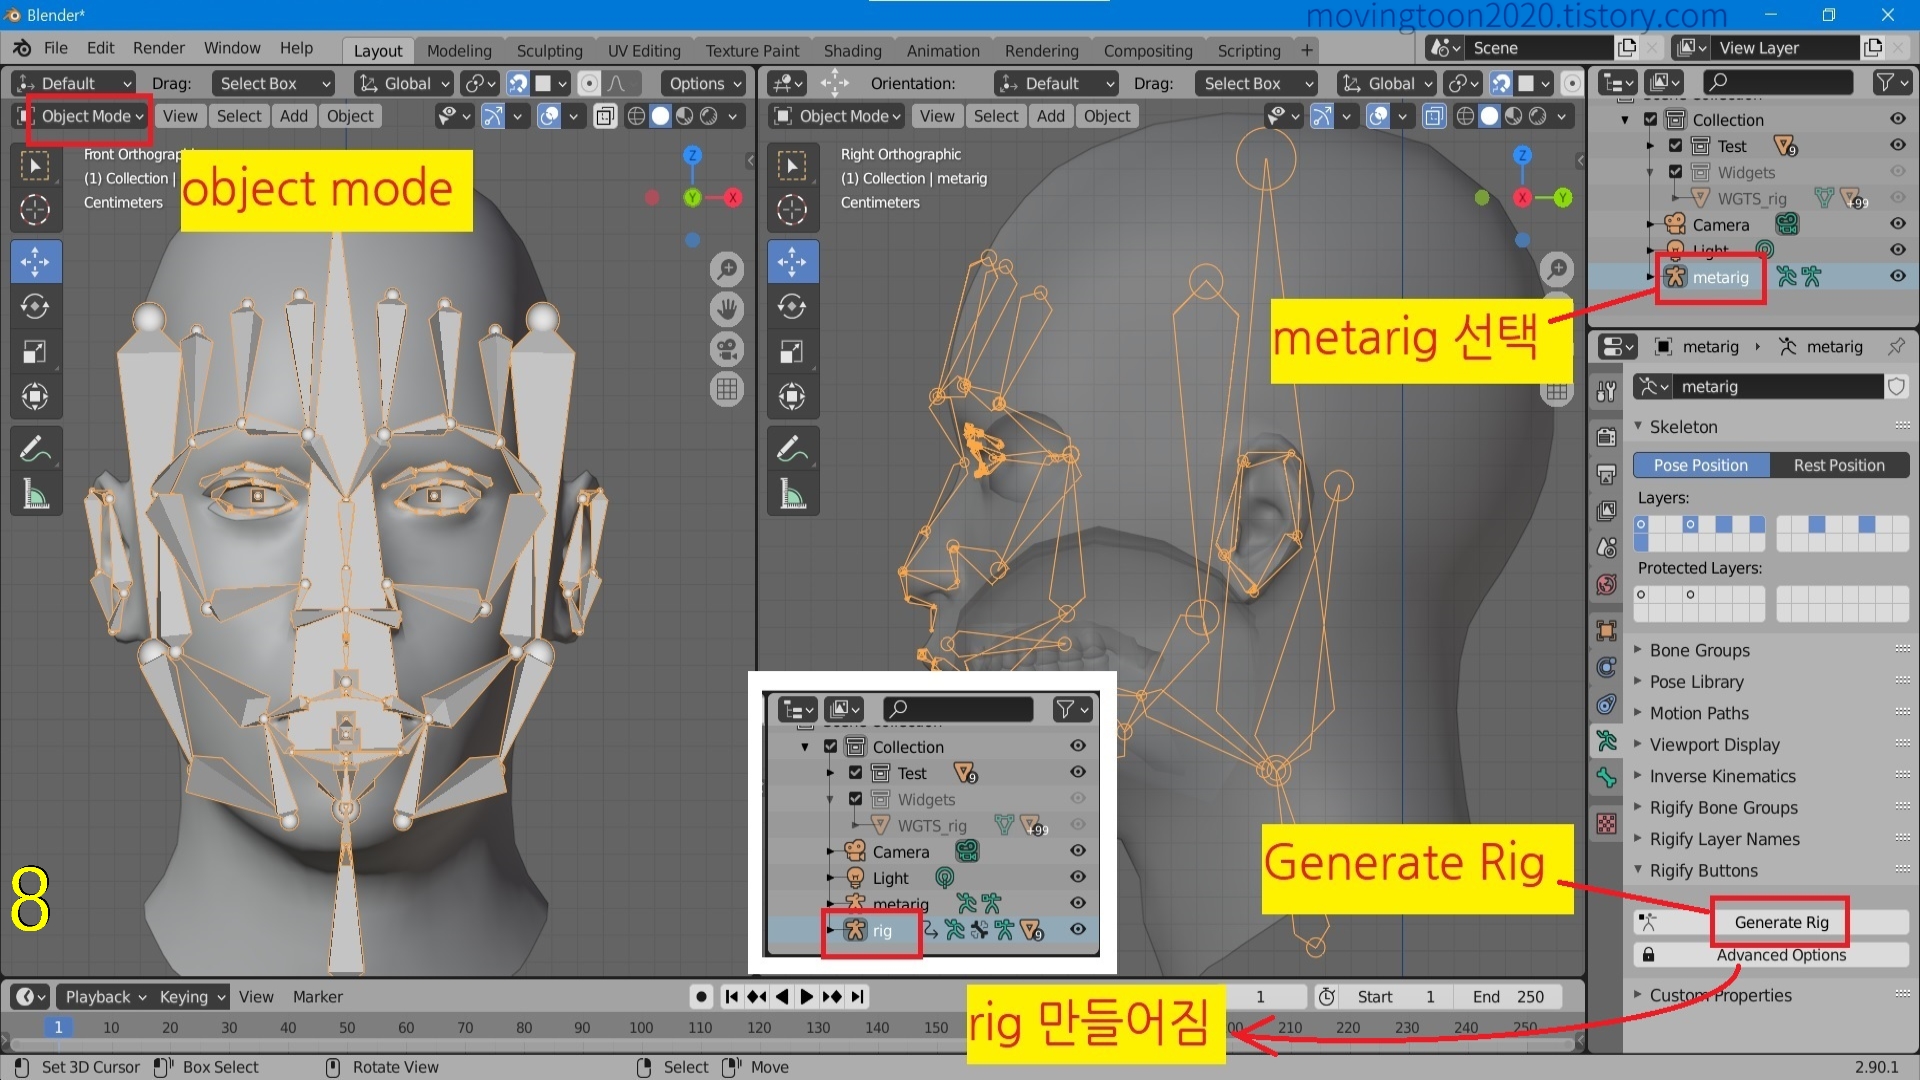The image size is (1920, 1080).
Task: Switch to the Animation workspace tab
Action: [x=943, y=50]
